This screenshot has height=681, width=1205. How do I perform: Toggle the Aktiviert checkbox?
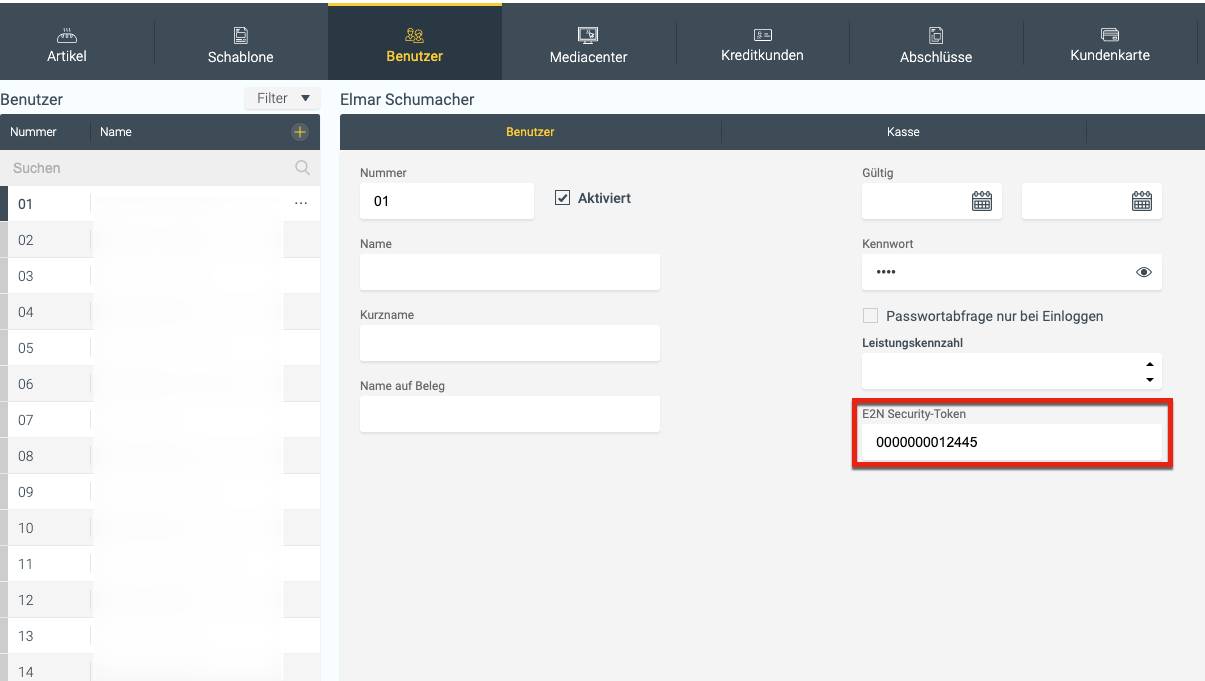coord(562,198)
